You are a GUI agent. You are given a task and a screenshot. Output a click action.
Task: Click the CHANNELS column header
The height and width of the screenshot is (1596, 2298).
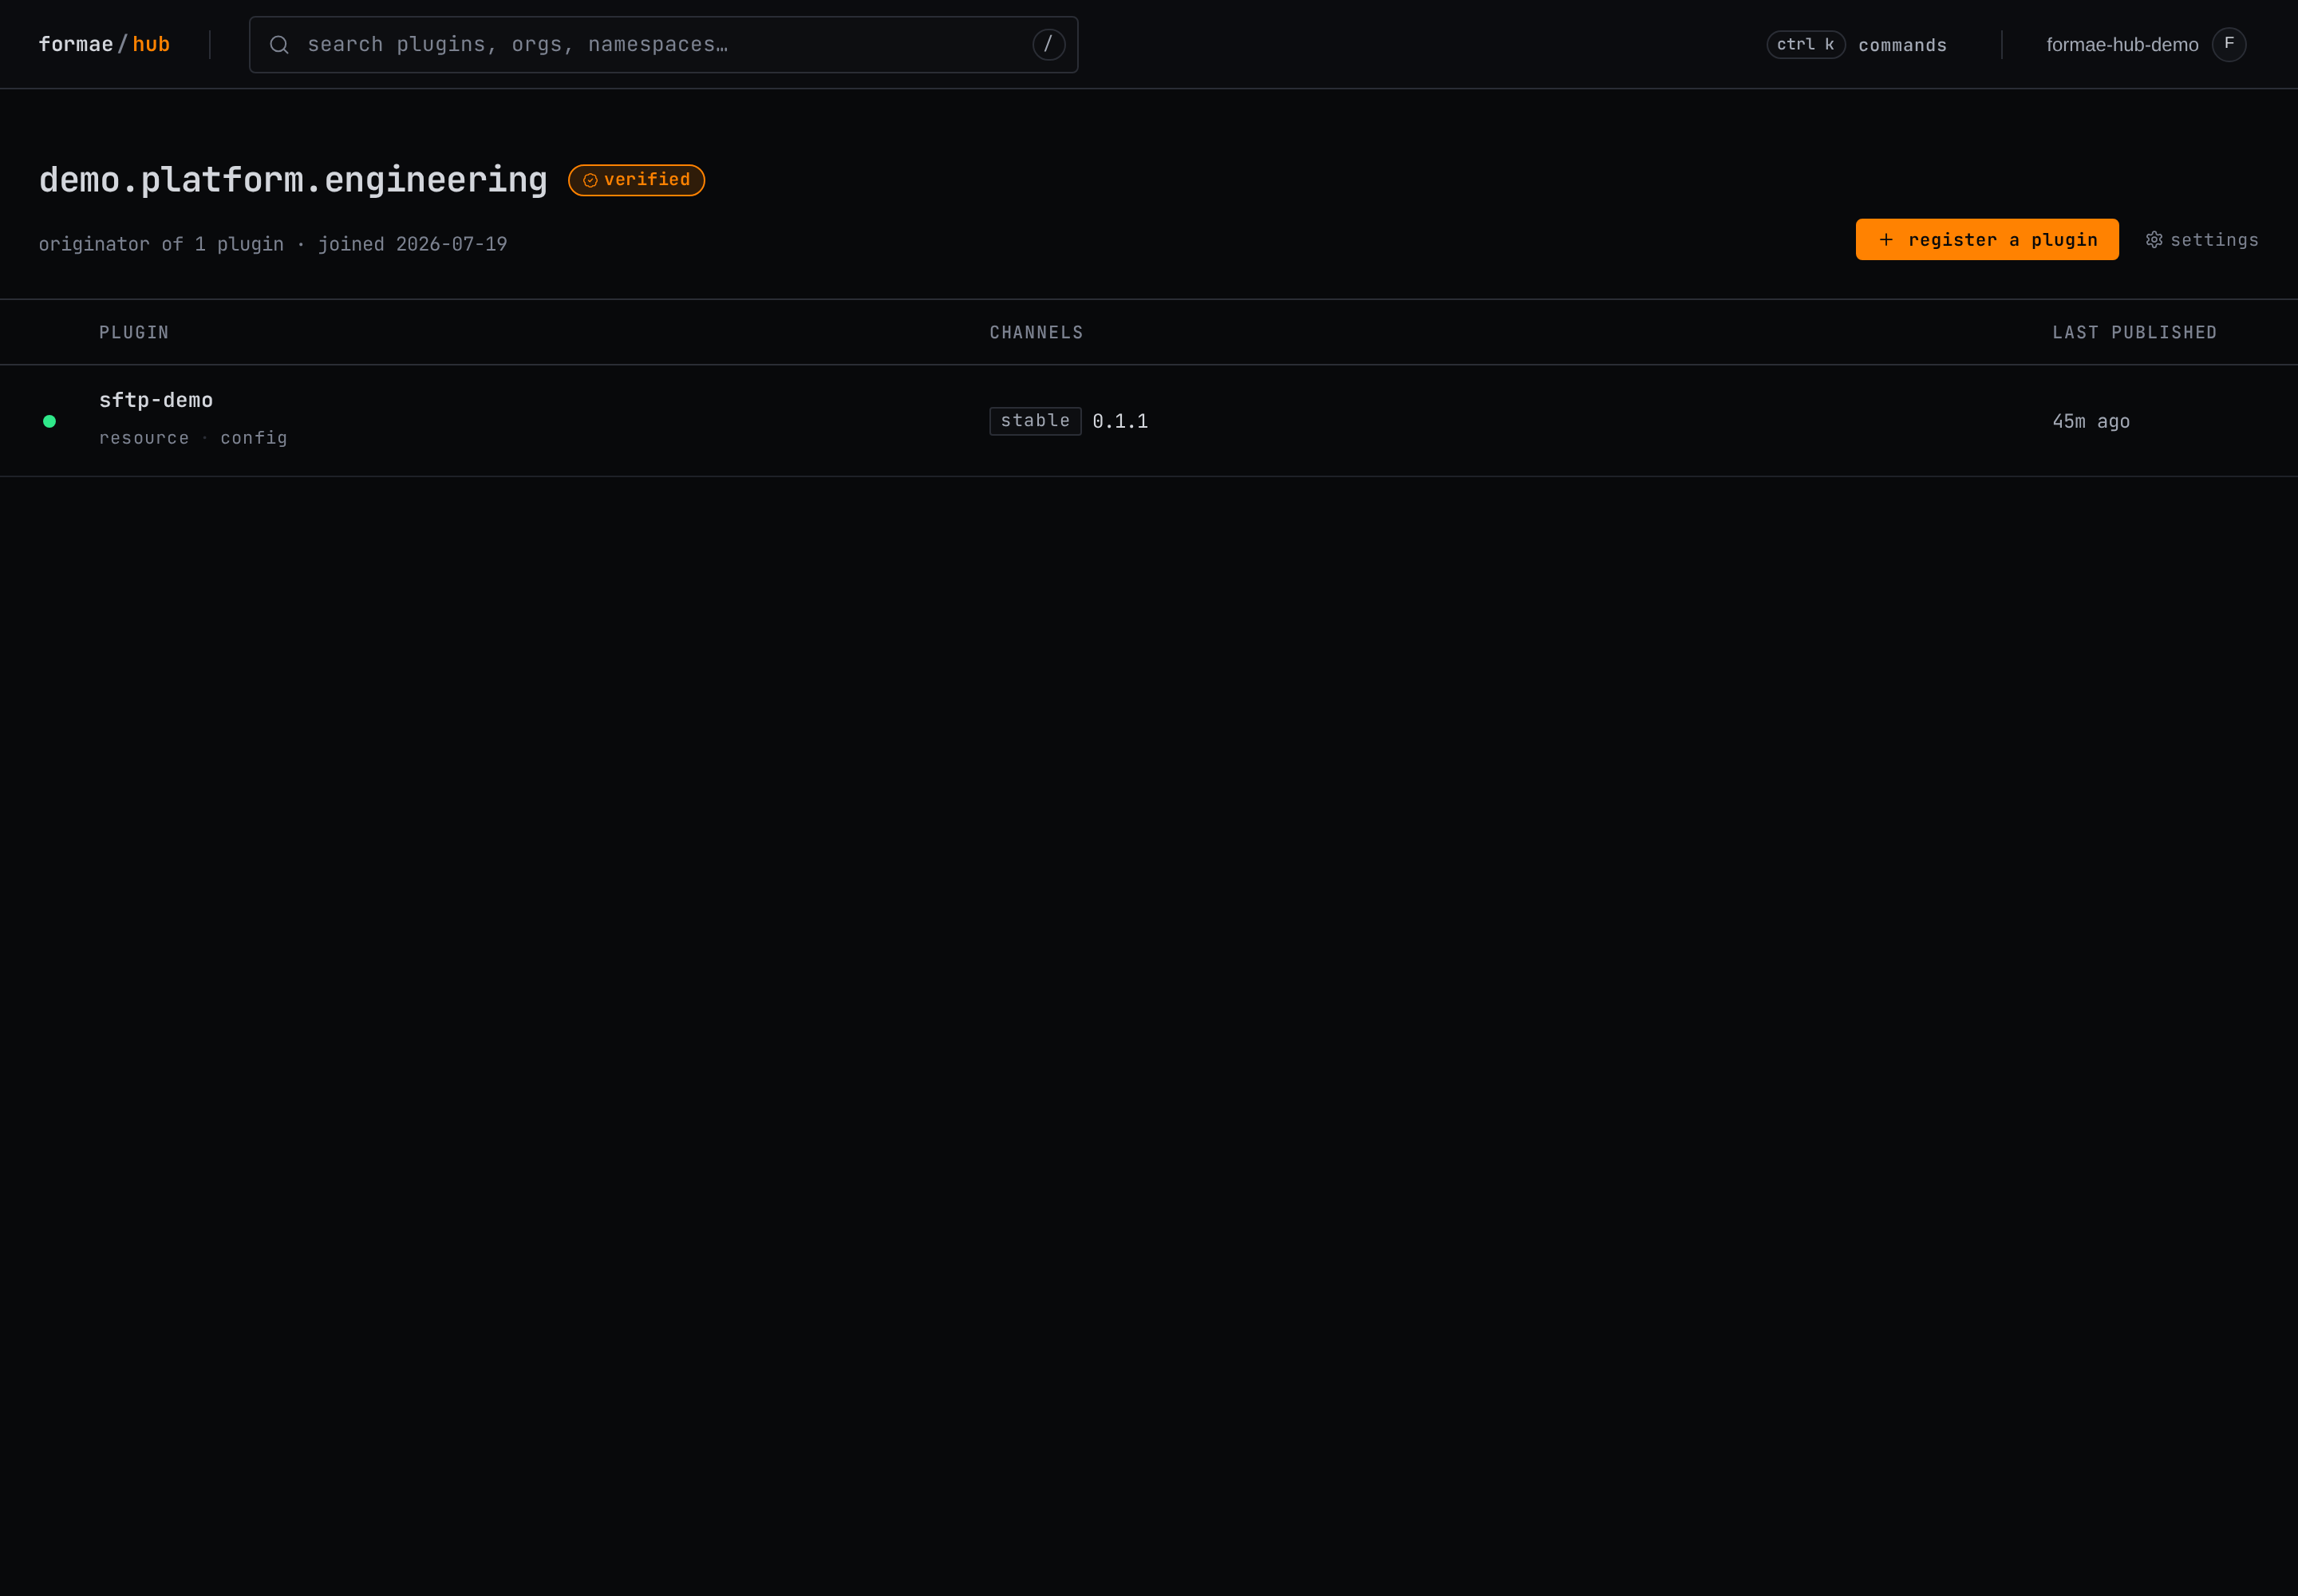(x=1036, y=332)
